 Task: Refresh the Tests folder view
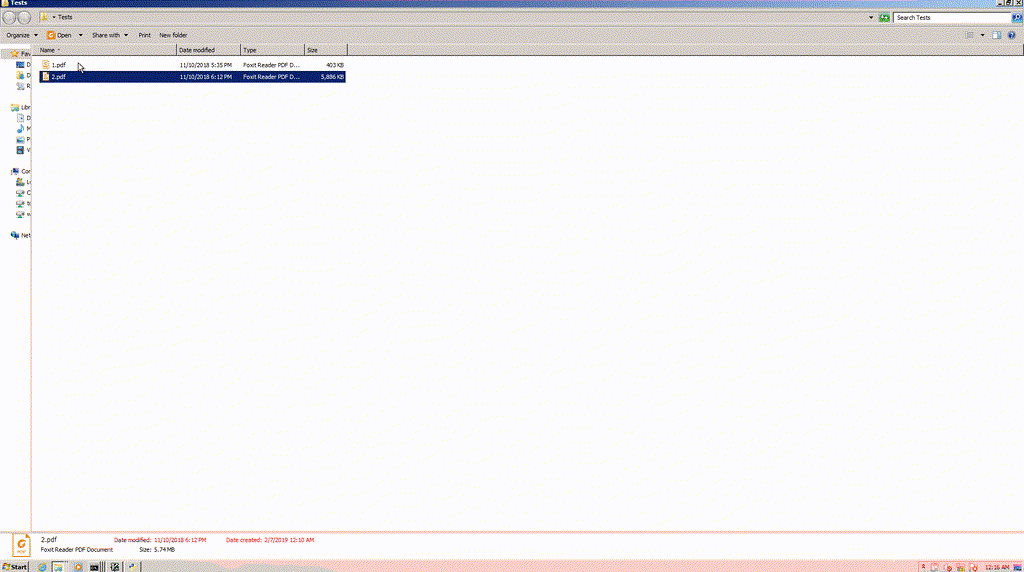point(884,18)
